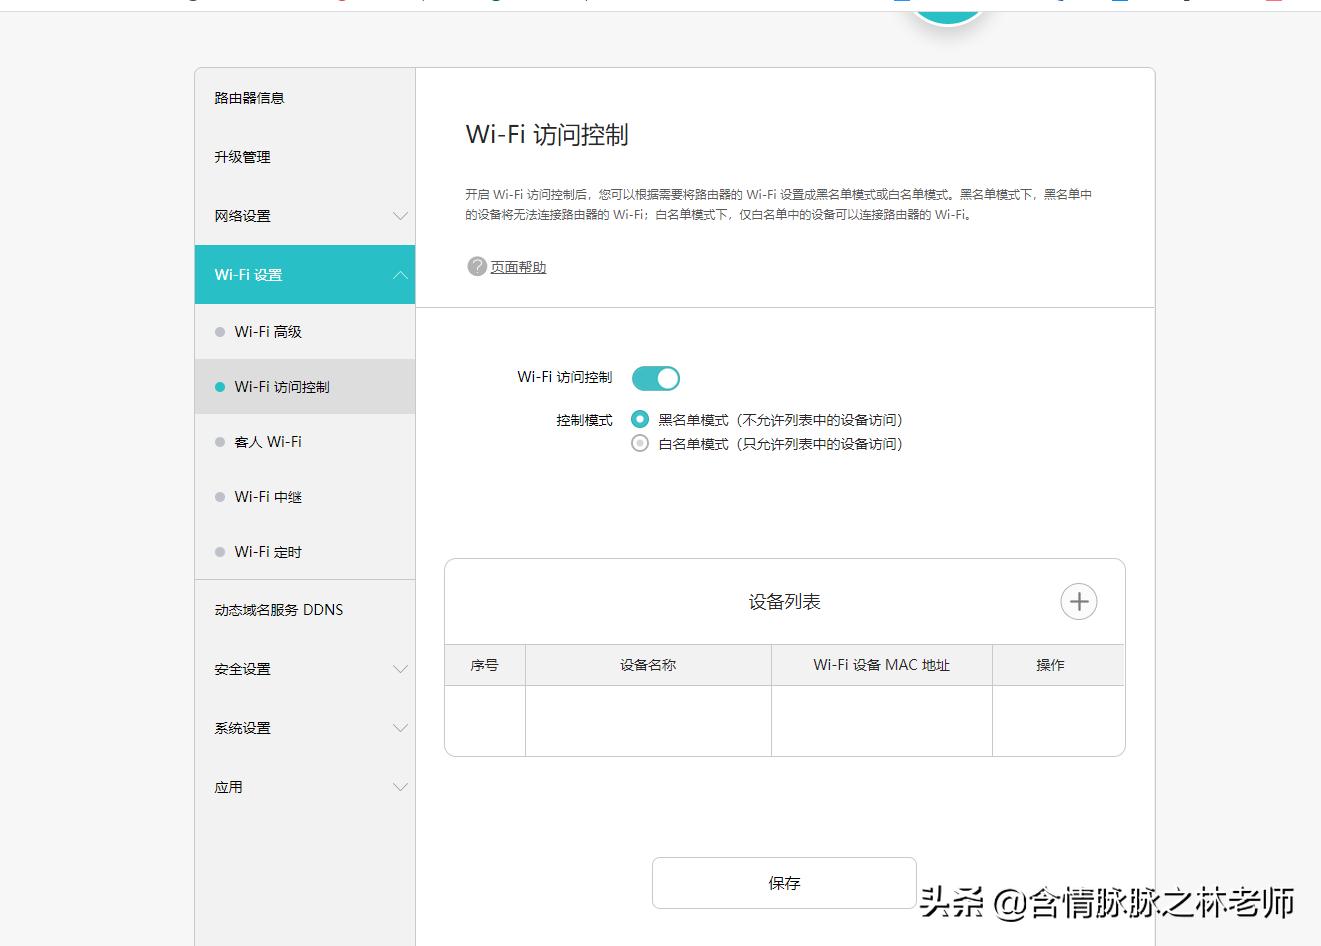This screenshot has width=1321, height=946.
Task: Click the 设备名称 column header
Action: tap(648, 664)
